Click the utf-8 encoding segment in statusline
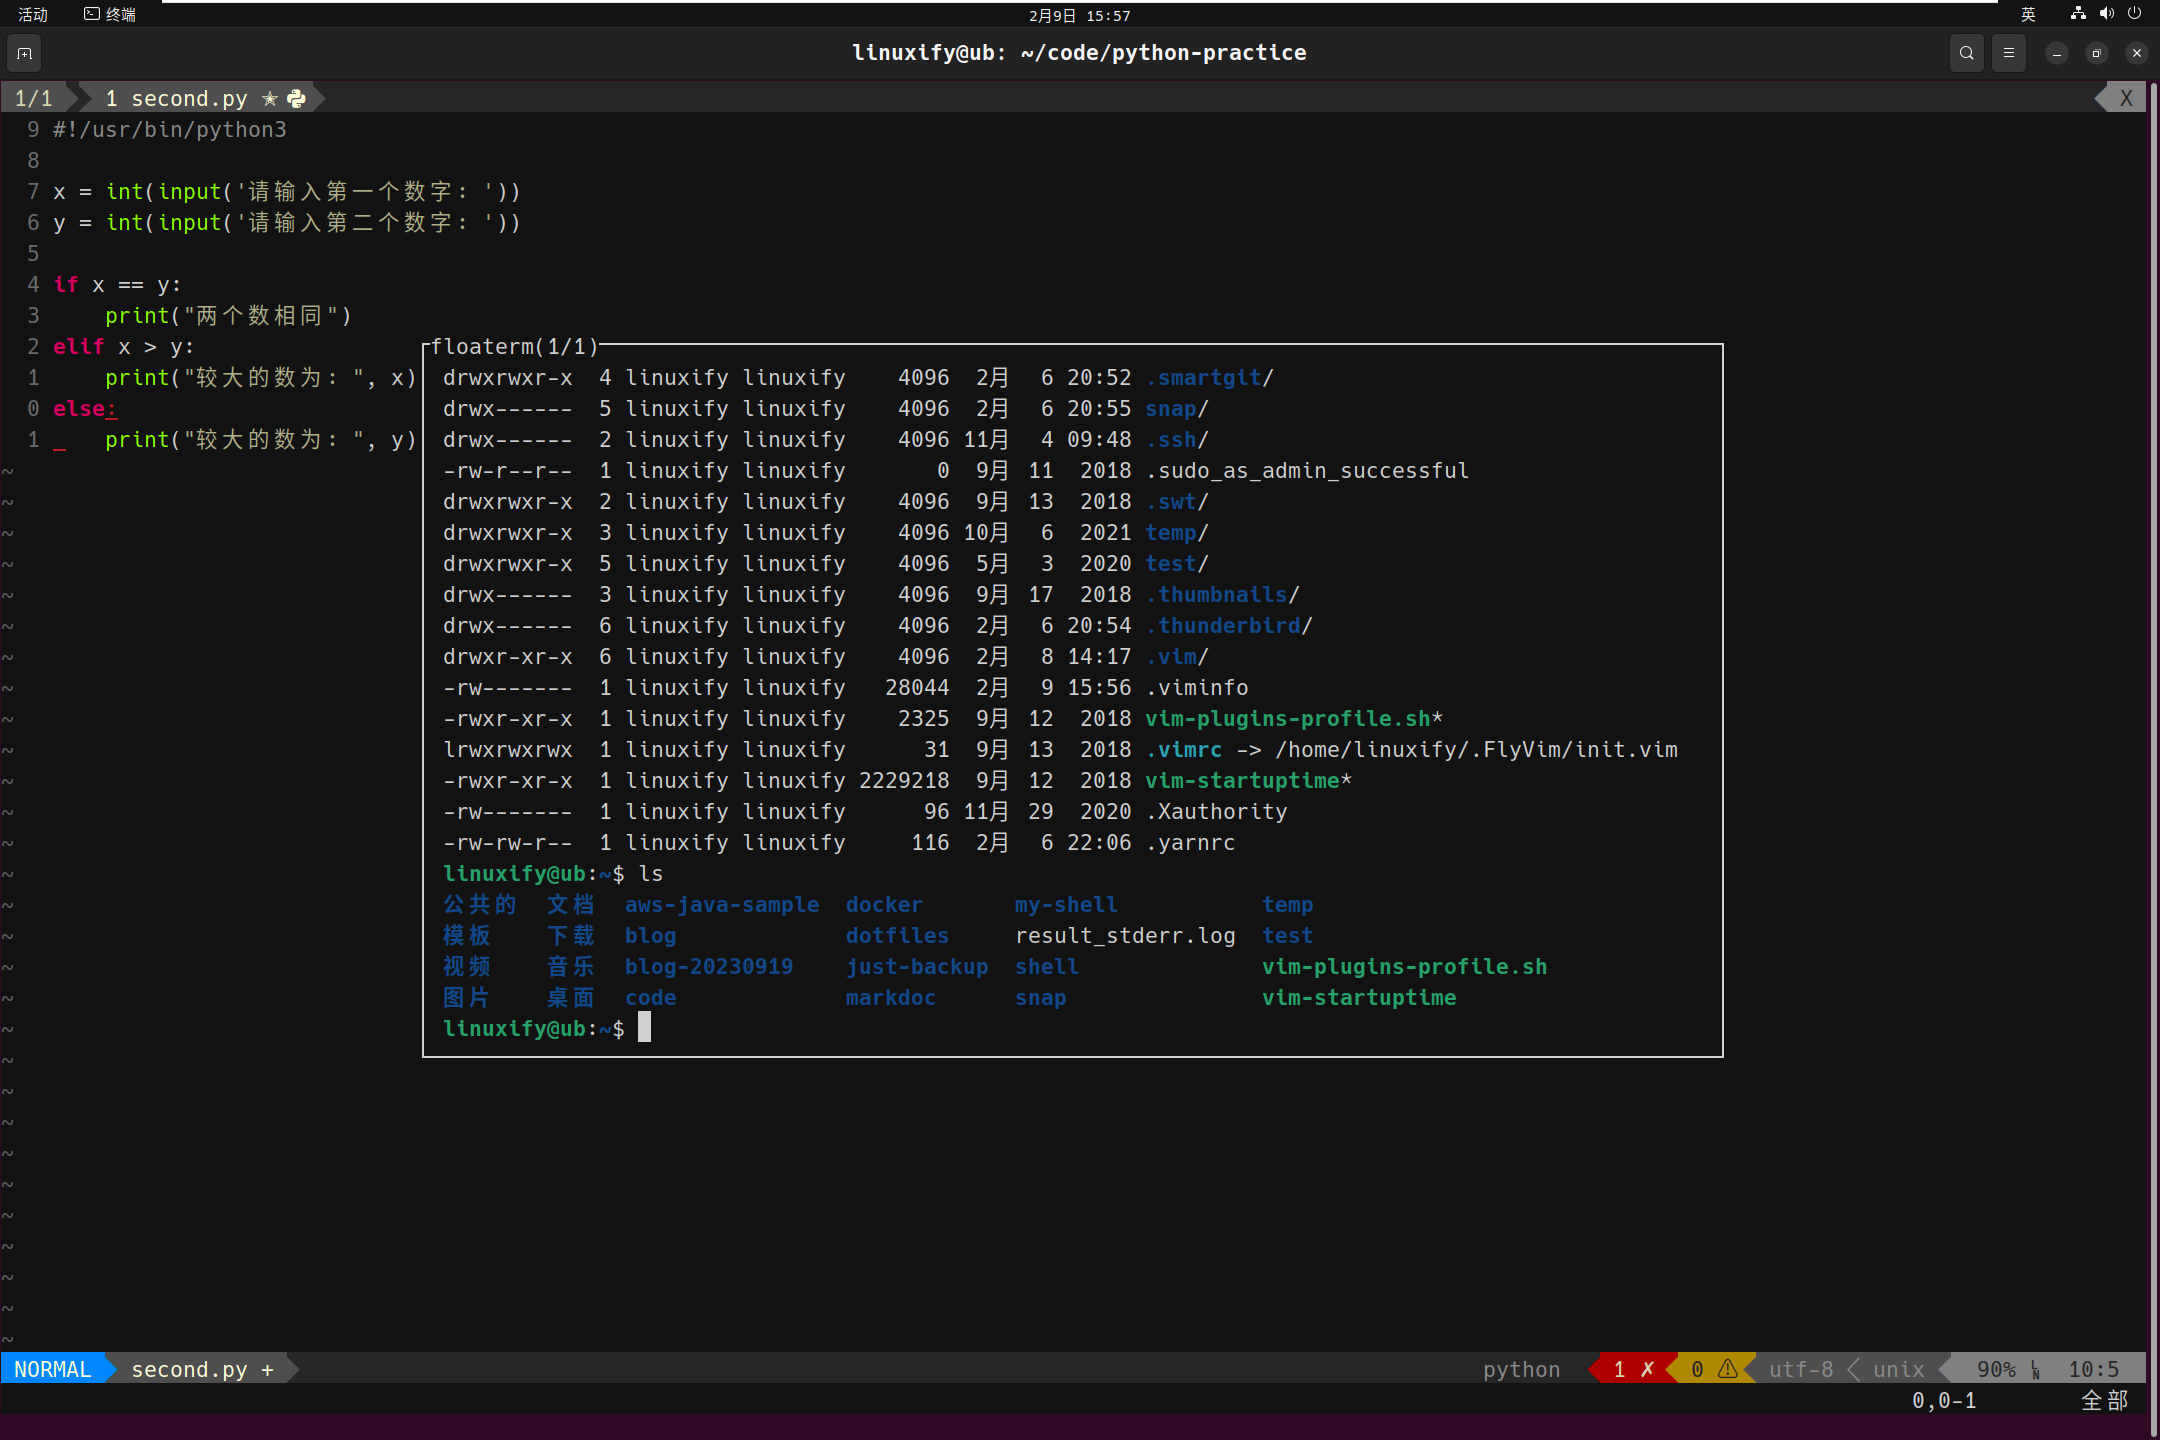This screenshot has width=2160, height=1440. coord(1801,1369)
